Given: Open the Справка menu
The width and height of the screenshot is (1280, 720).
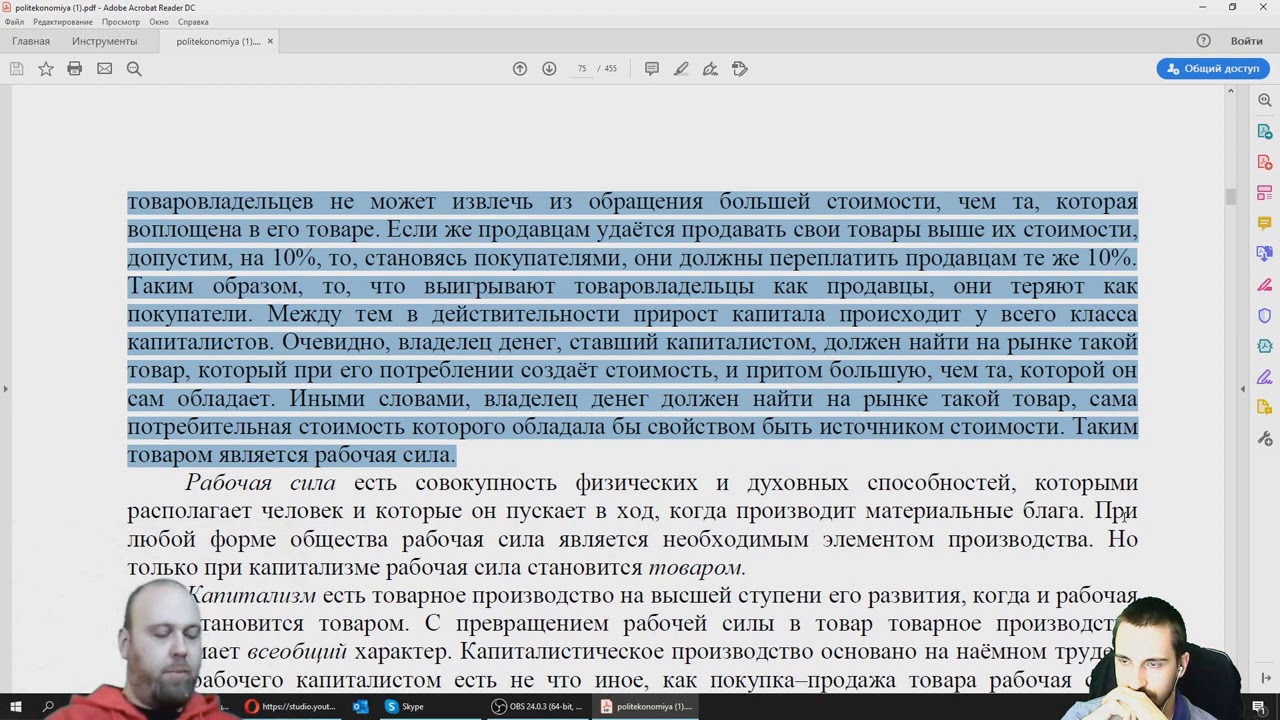Looking at the screenshot, I should [193, 22].
